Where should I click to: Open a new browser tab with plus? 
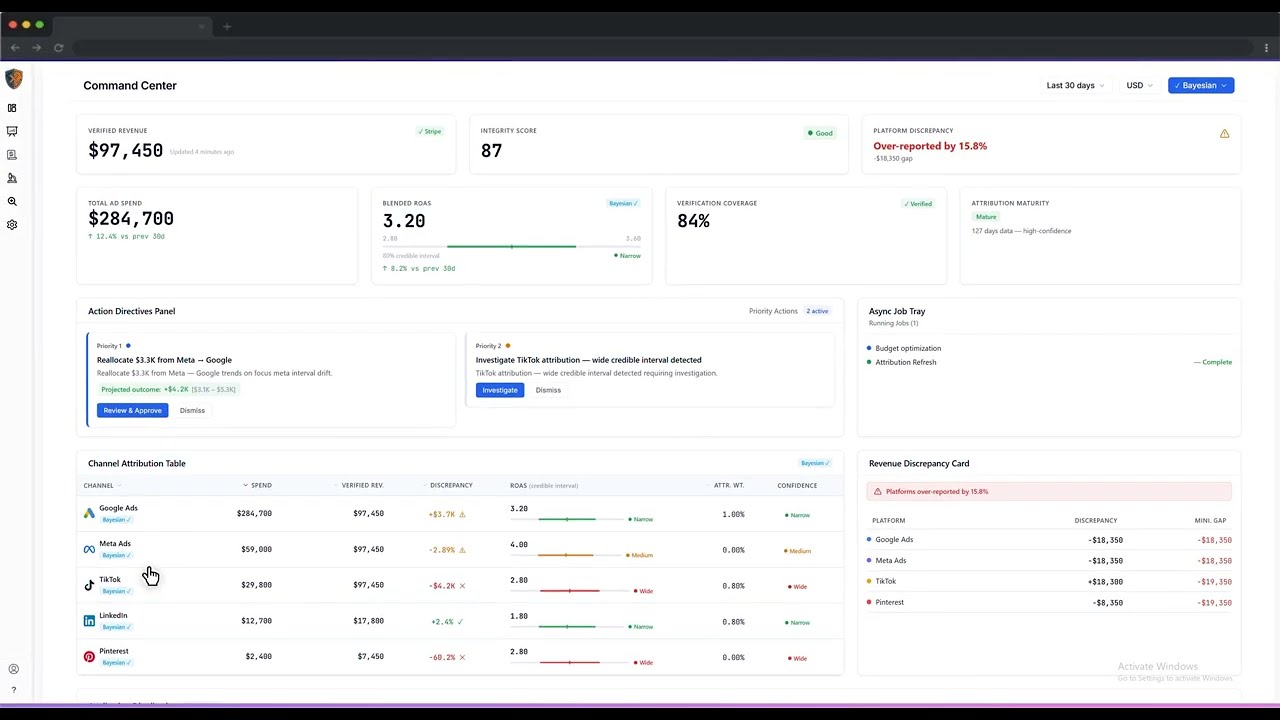[x=227, y=26]
